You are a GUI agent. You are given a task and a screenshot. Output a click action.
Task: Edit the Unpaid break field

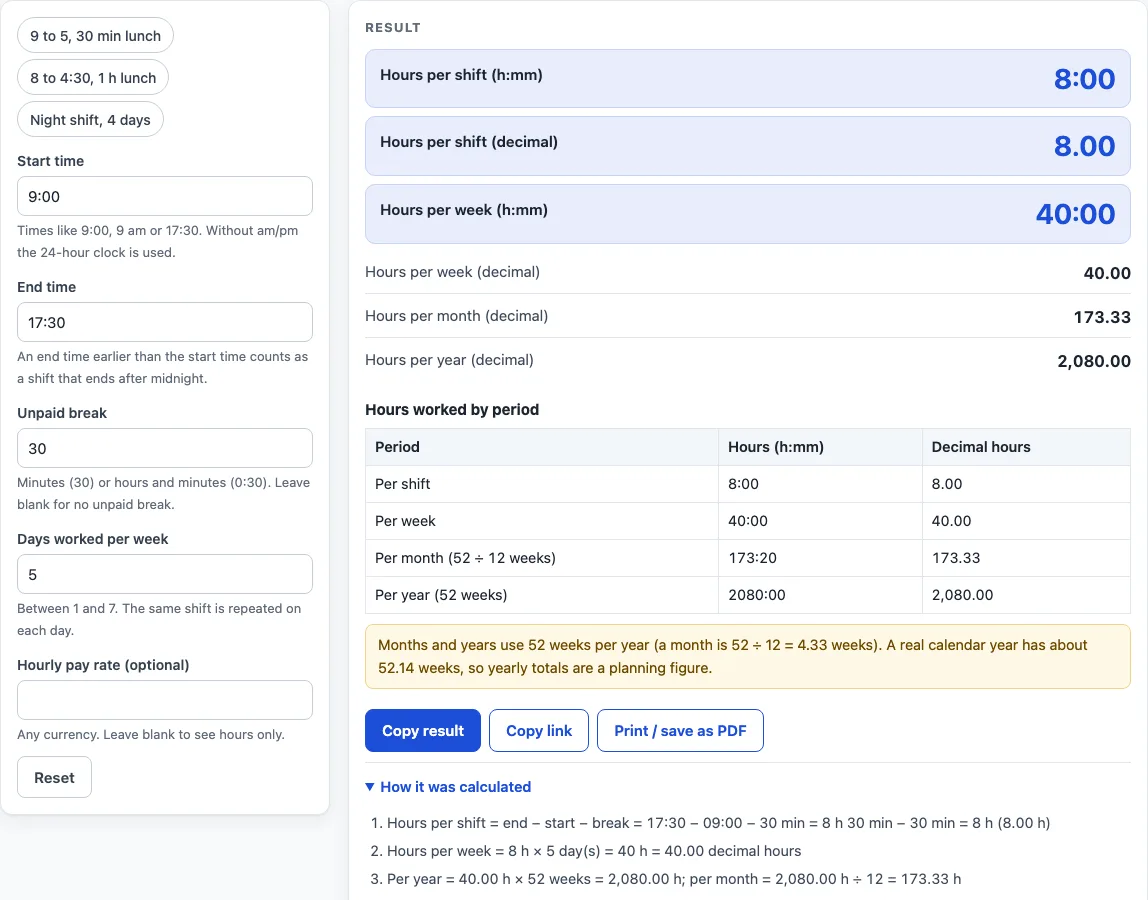tap(165, 448)
